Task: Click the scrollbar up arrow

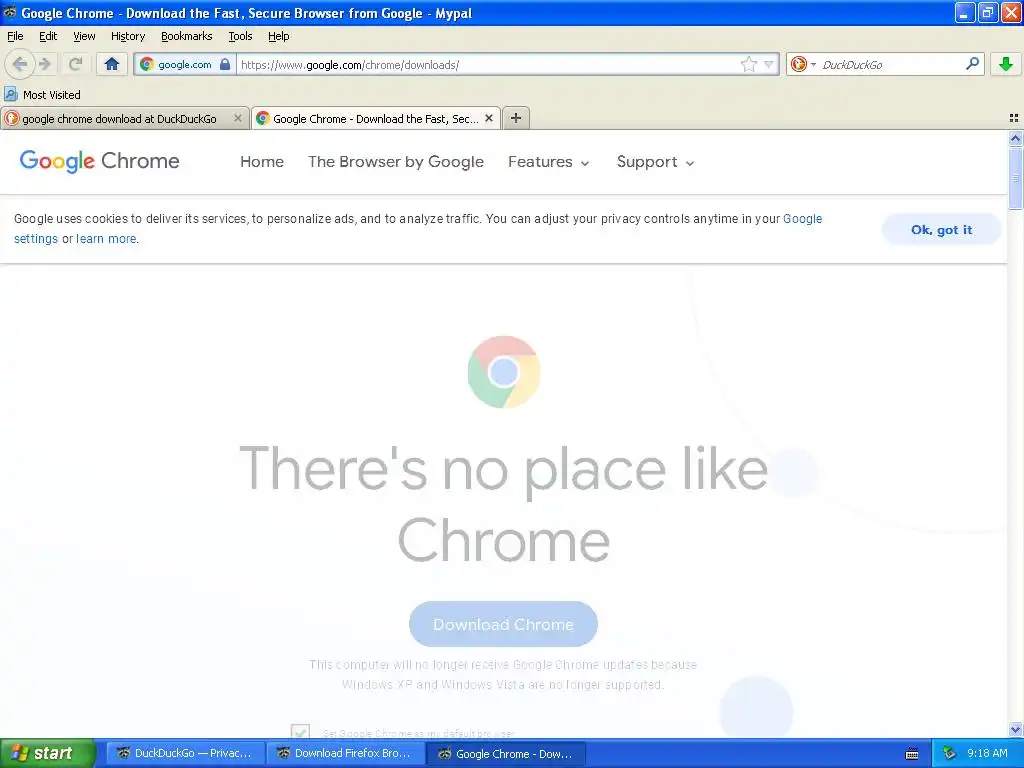Action: point(1015,138)
